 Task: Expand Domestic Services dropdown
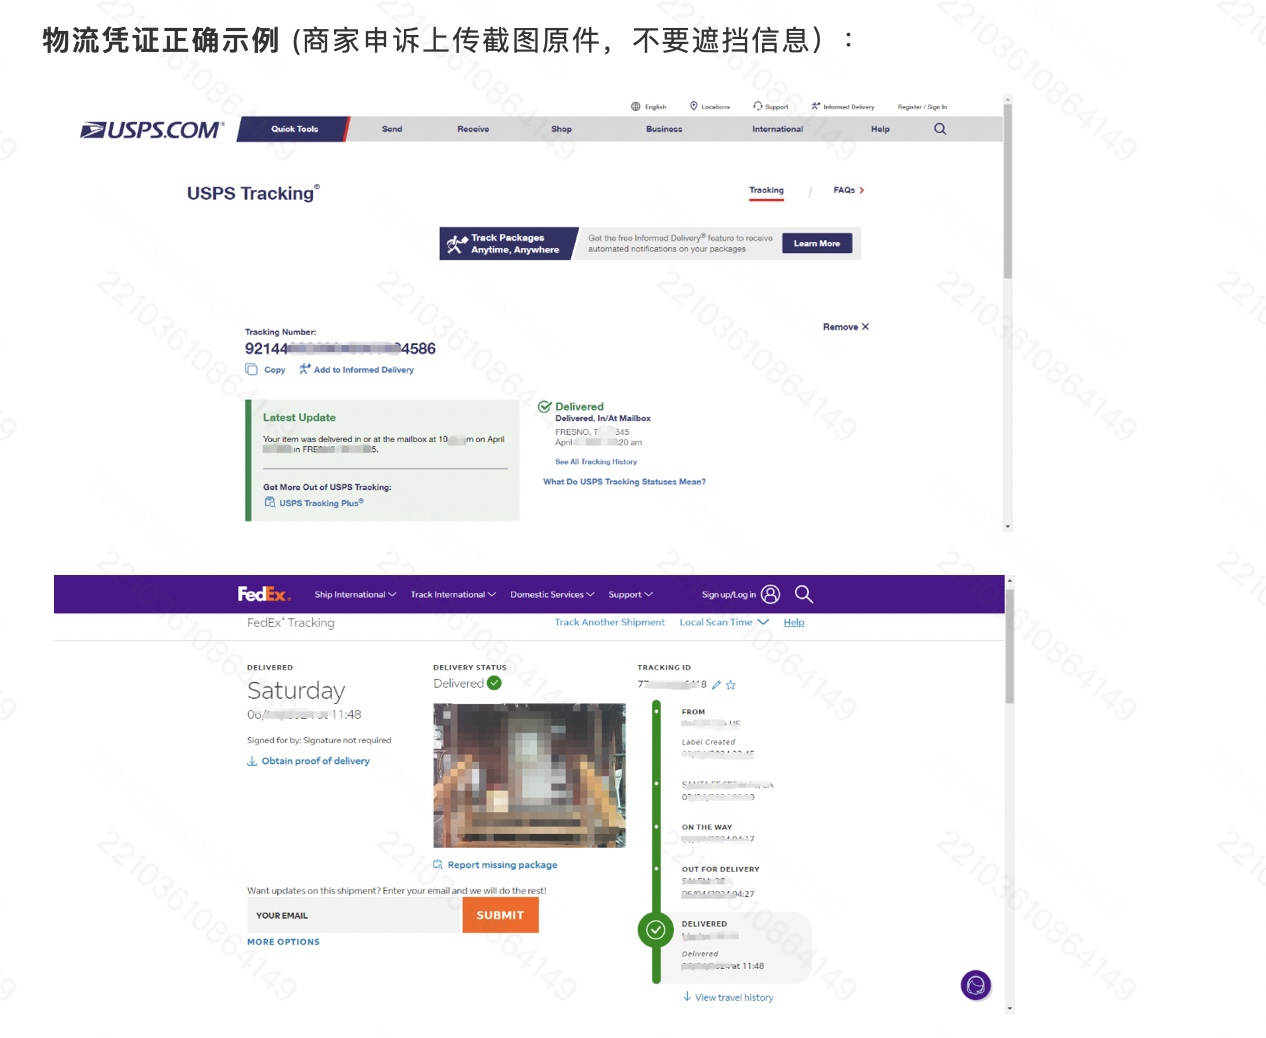click(552, 595)
